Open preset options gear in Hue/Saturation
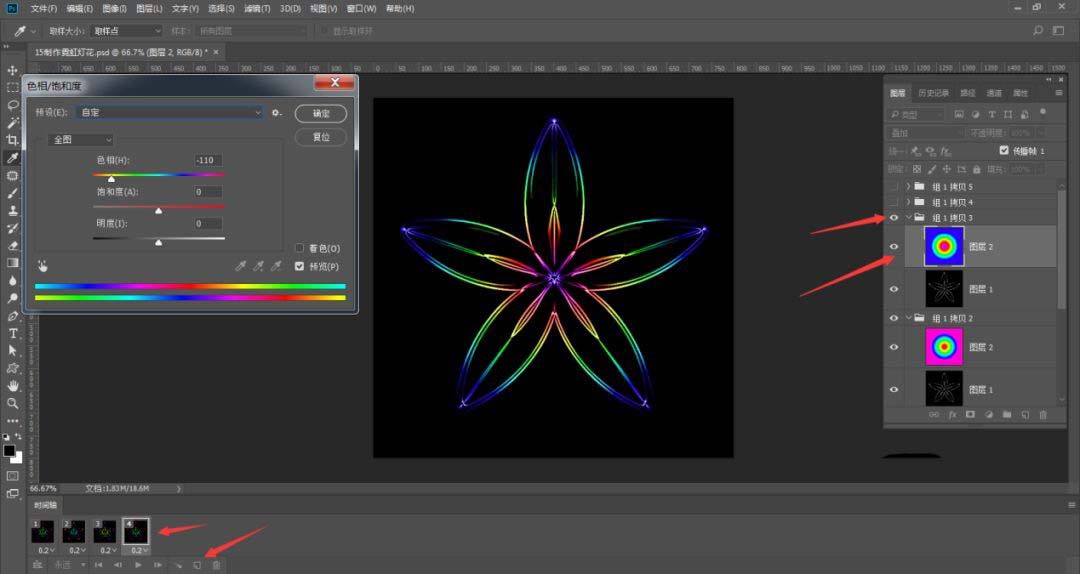 [276, 112]
